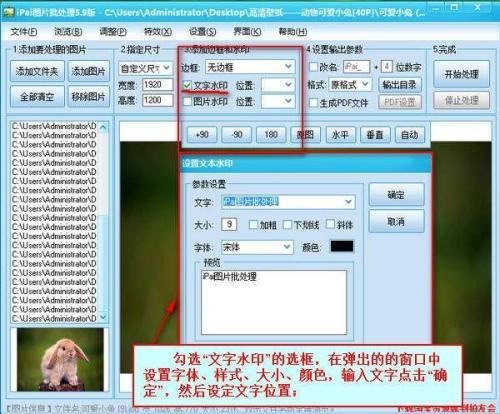Open the 调整(P) menu

click(x=113, y=32)
